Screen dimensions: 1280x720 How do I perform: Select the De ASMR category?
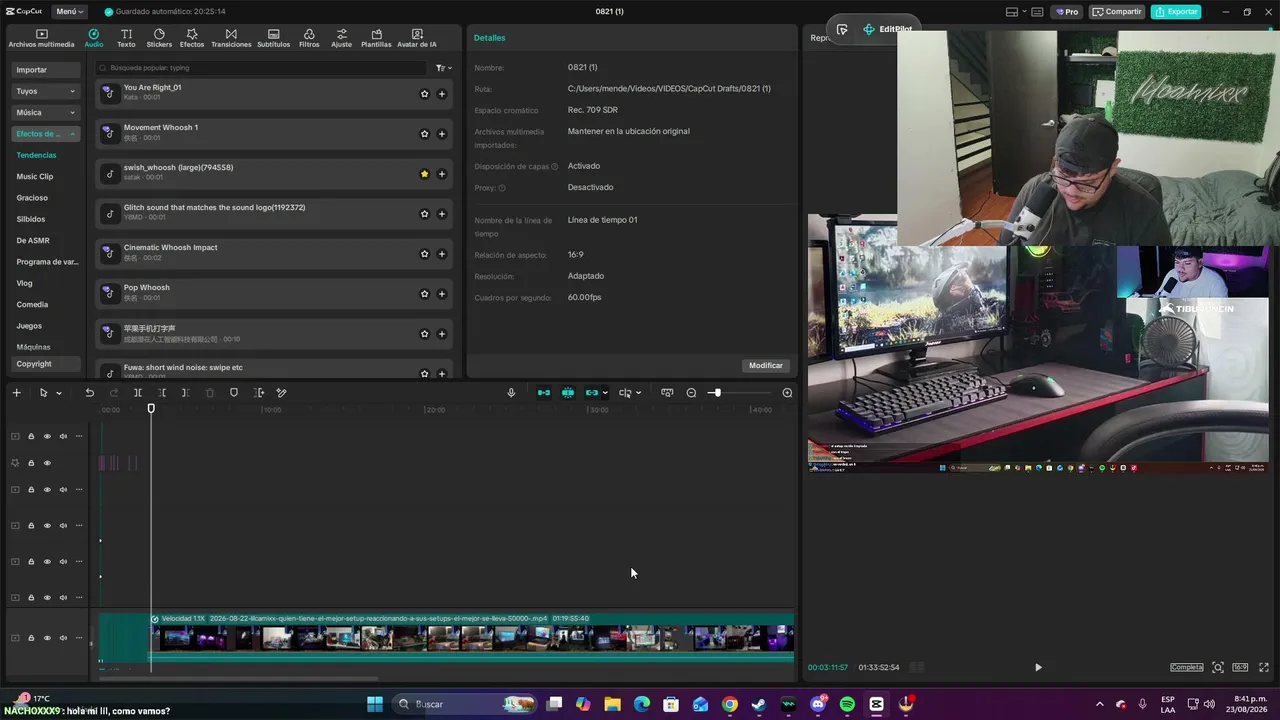coord(33,240)
